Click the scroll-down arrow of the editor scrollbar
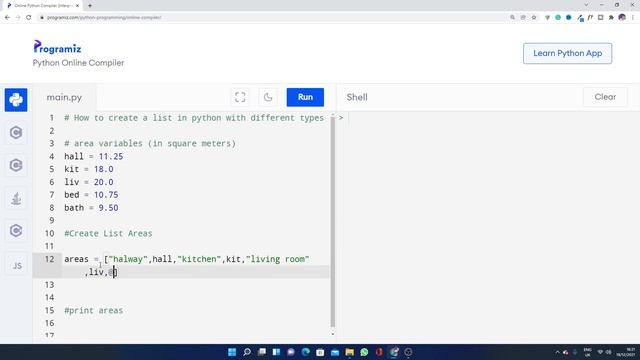This screenshot has height=360, width=640. click(333, 334)
